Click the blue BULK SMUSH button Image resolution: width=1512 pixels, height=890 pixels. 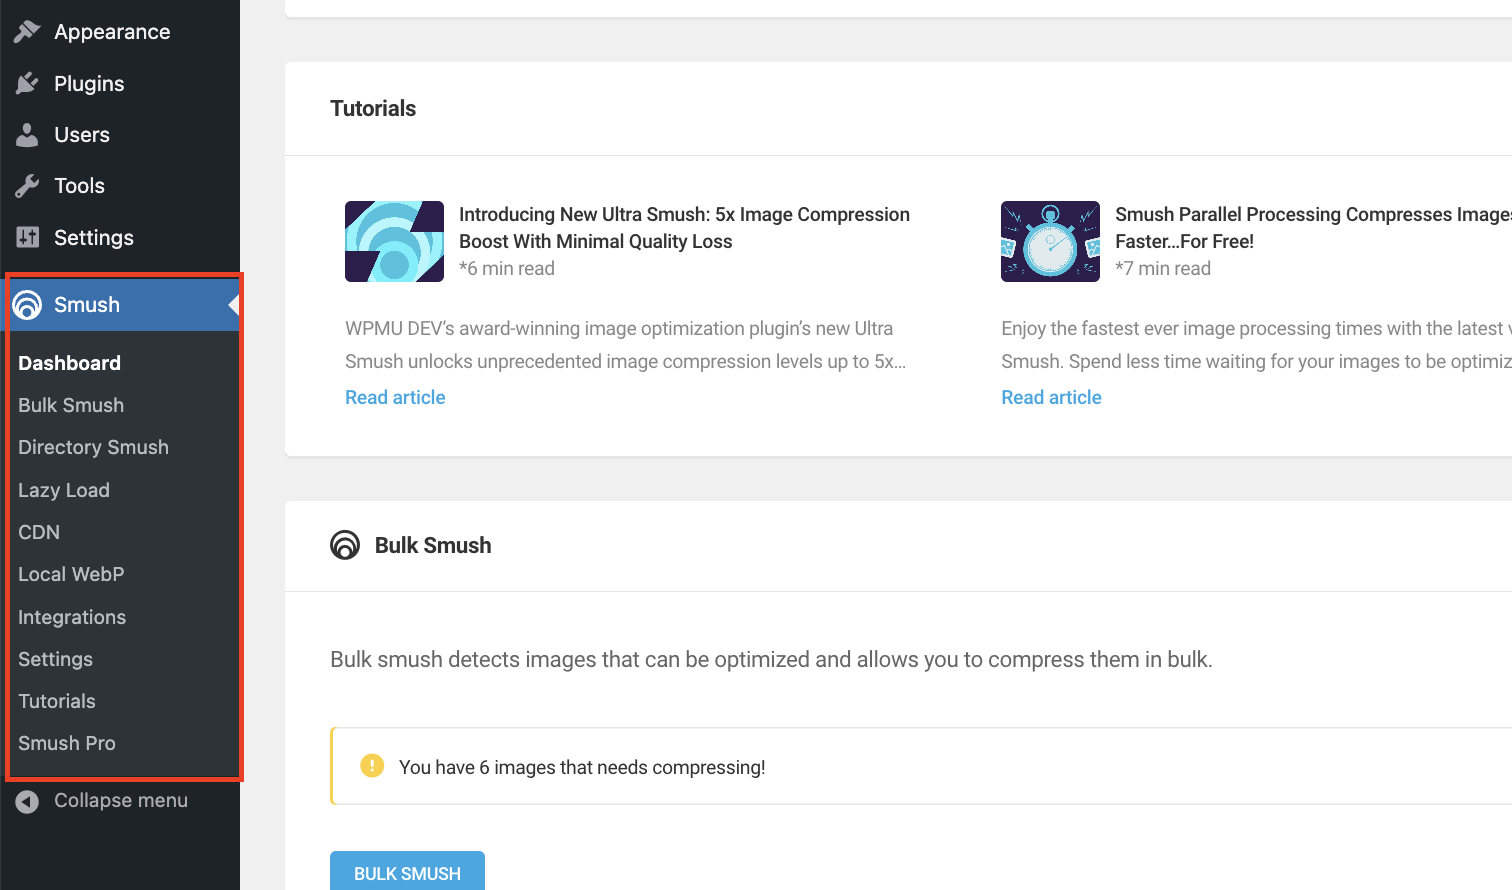pos(407,872)
